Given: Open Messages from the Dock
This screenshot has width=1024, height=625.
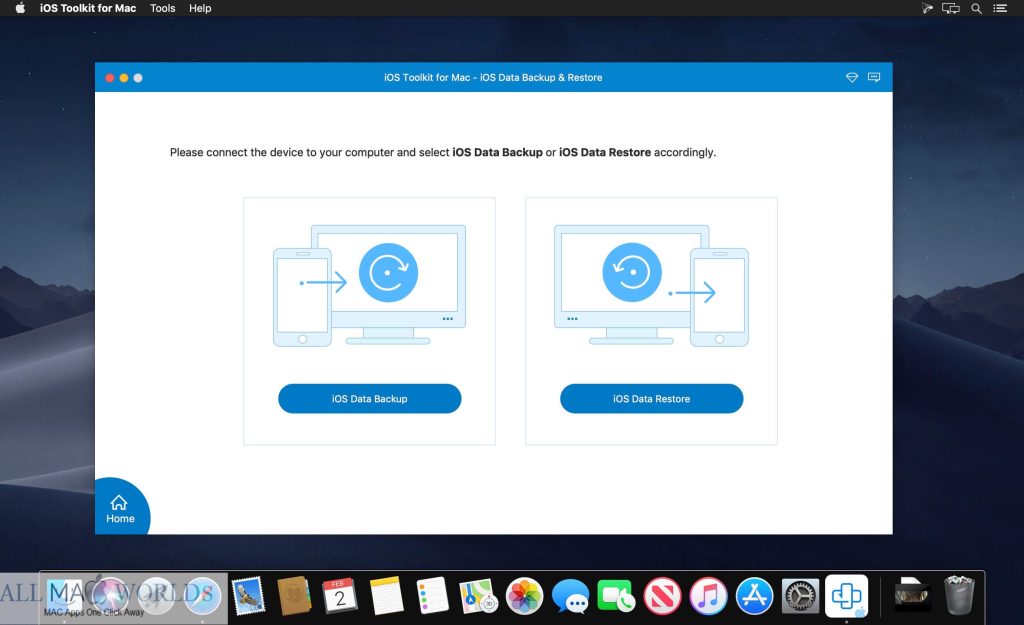Looking at the screenshot, I should [570, 596].
